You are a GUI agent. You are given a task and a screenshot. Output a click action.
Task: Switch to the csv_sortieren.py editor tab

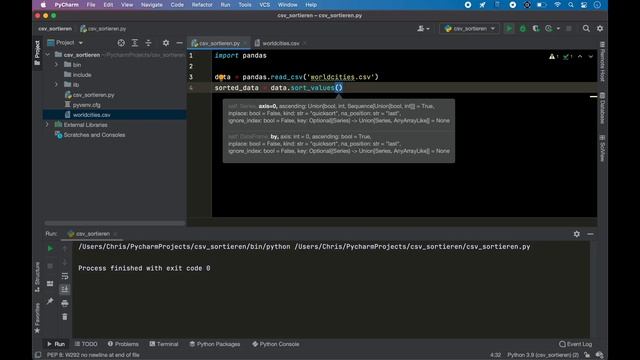click(x=219, y=43)
